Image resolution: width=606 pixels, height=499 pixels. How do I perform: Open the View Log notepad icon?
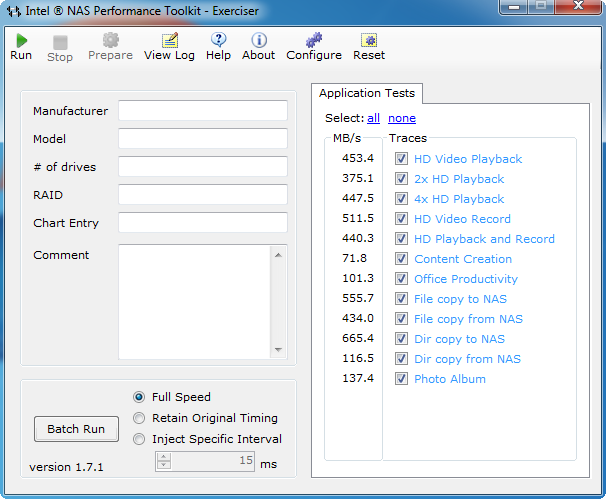(x=170, y=40)
